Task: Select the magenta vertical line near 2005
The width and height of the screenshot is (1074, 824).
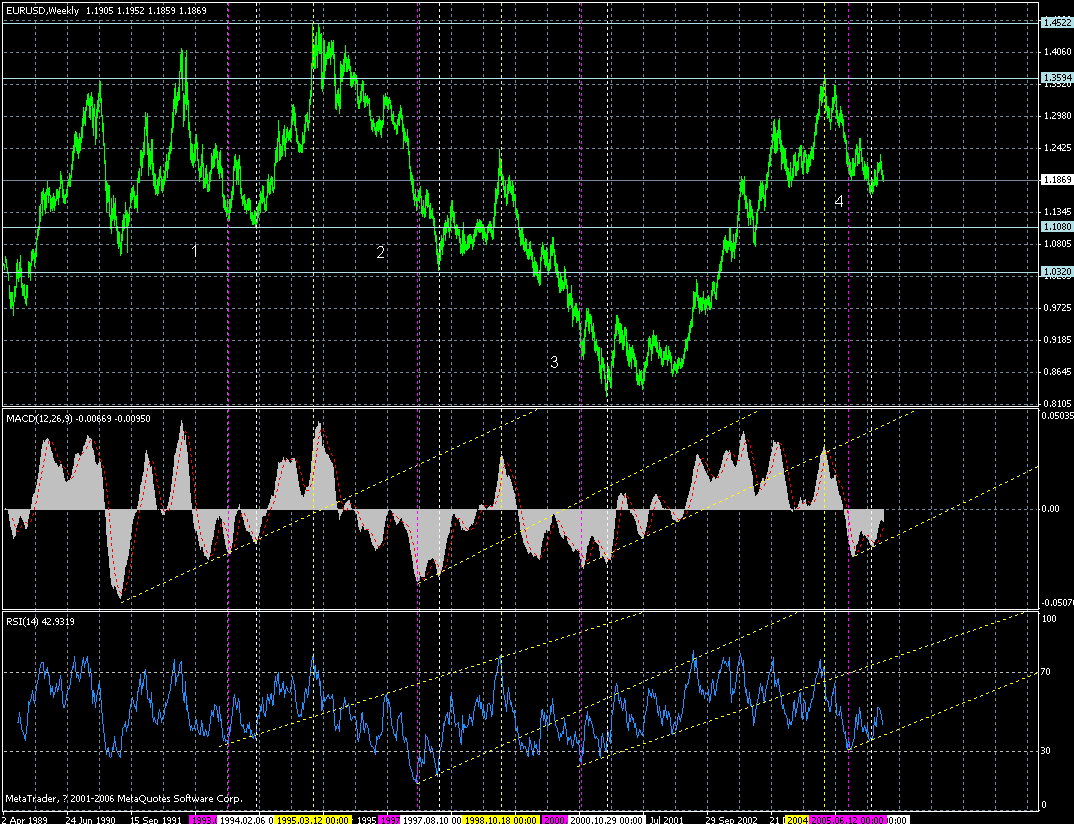Action: [x=851, y=300]
